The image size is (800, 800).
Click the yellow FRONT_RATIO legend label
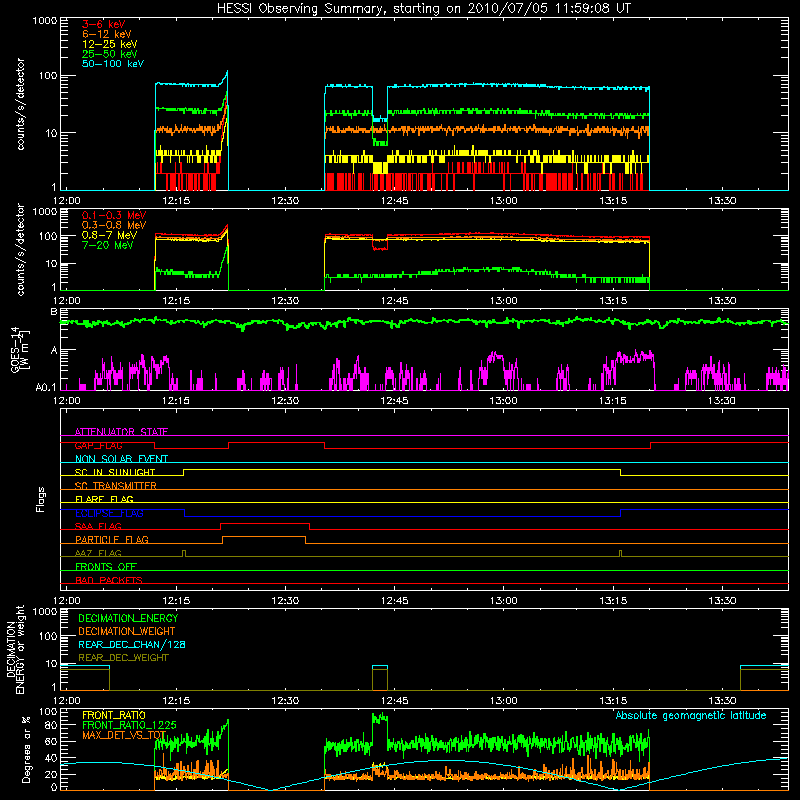[x=114, y=715]
